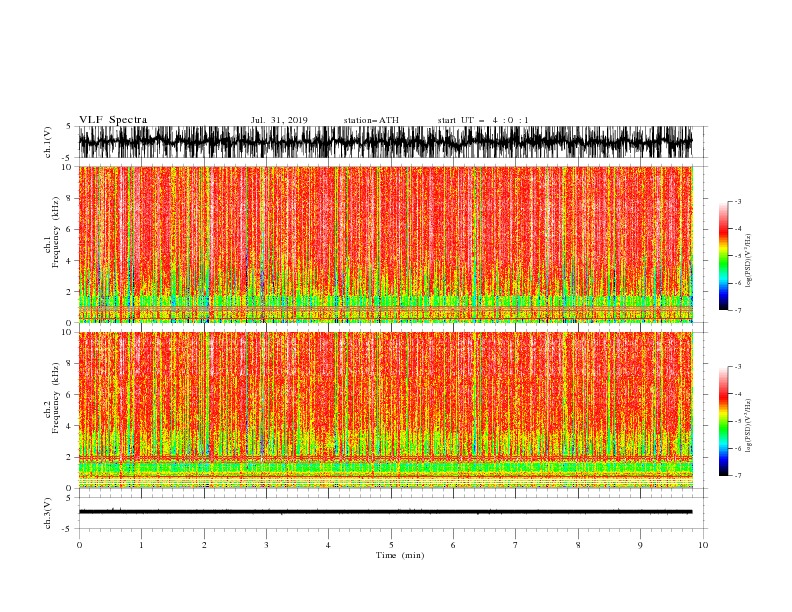792x612 pixels.
Task: Click time axis tick label '5'
Action: pyautogui.click(x=391, y=545)
